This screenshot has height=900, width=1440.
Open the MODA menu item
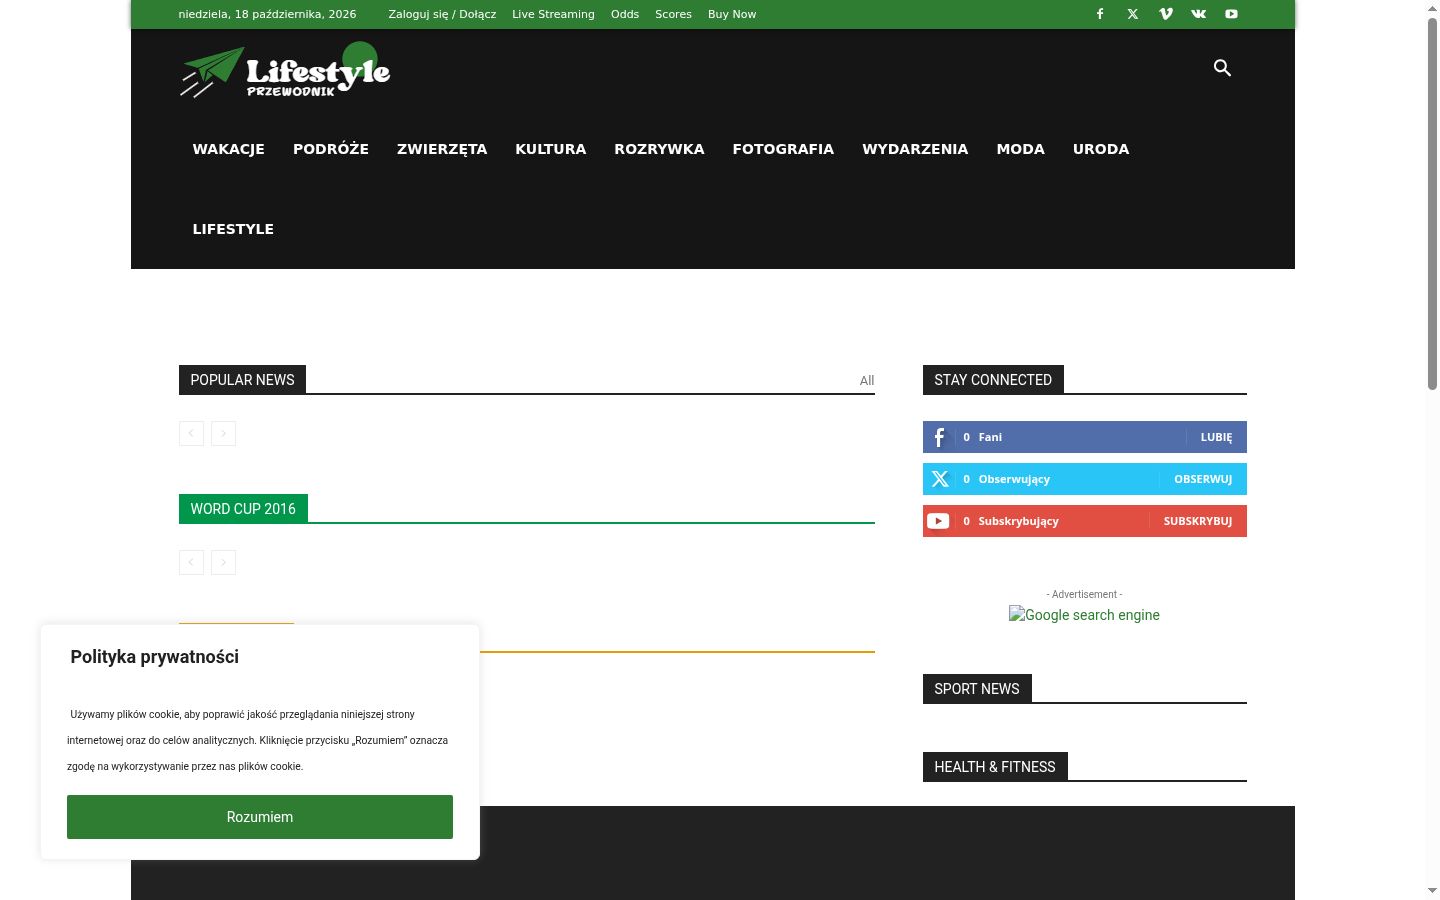tap(1021, 149)
